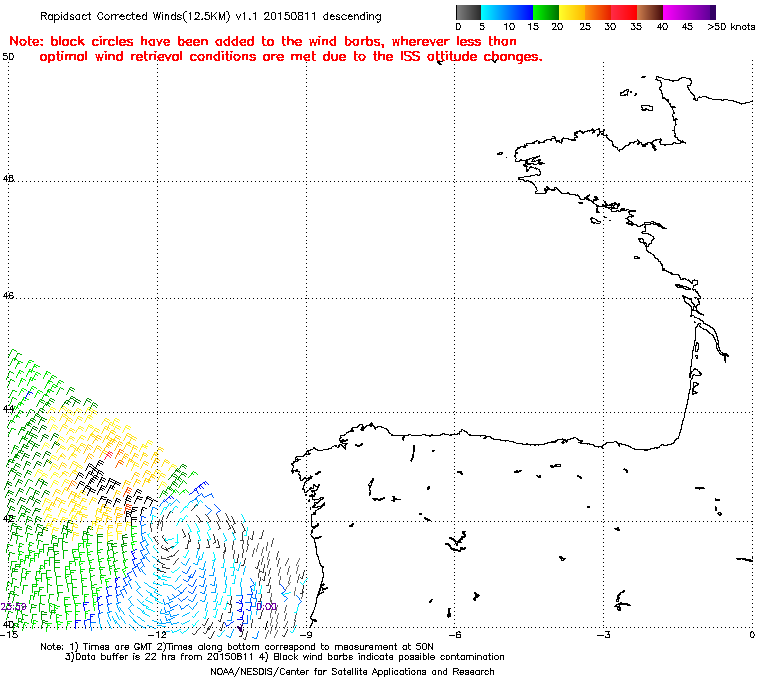
Task: Click the latitude axis label '50'
Action: click(x=8, y=57)
